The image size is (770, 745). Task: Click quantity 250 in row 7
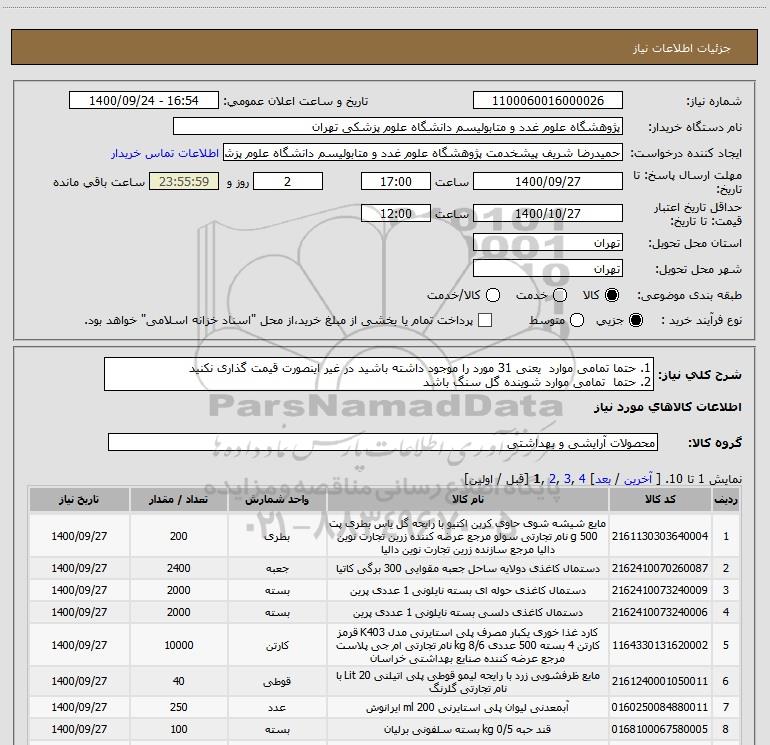tap(178, 708)
